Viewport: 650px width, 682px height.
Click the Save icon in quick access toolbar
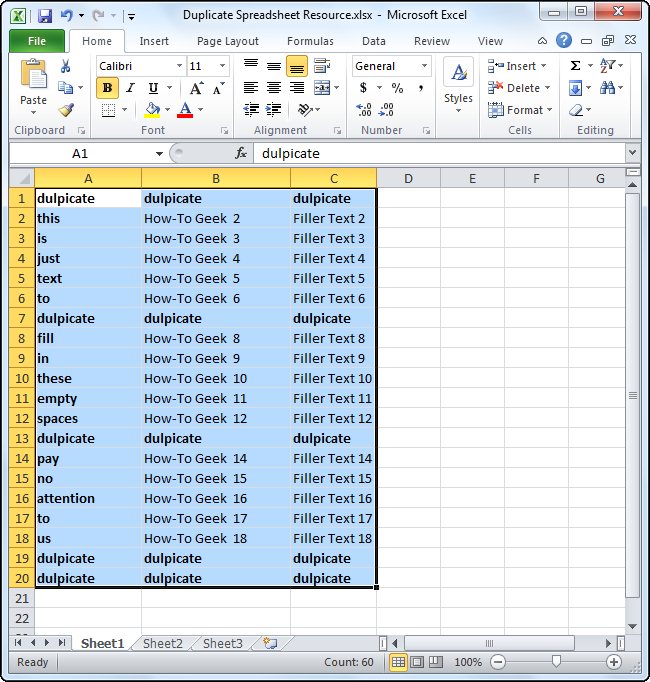point(45,16)
